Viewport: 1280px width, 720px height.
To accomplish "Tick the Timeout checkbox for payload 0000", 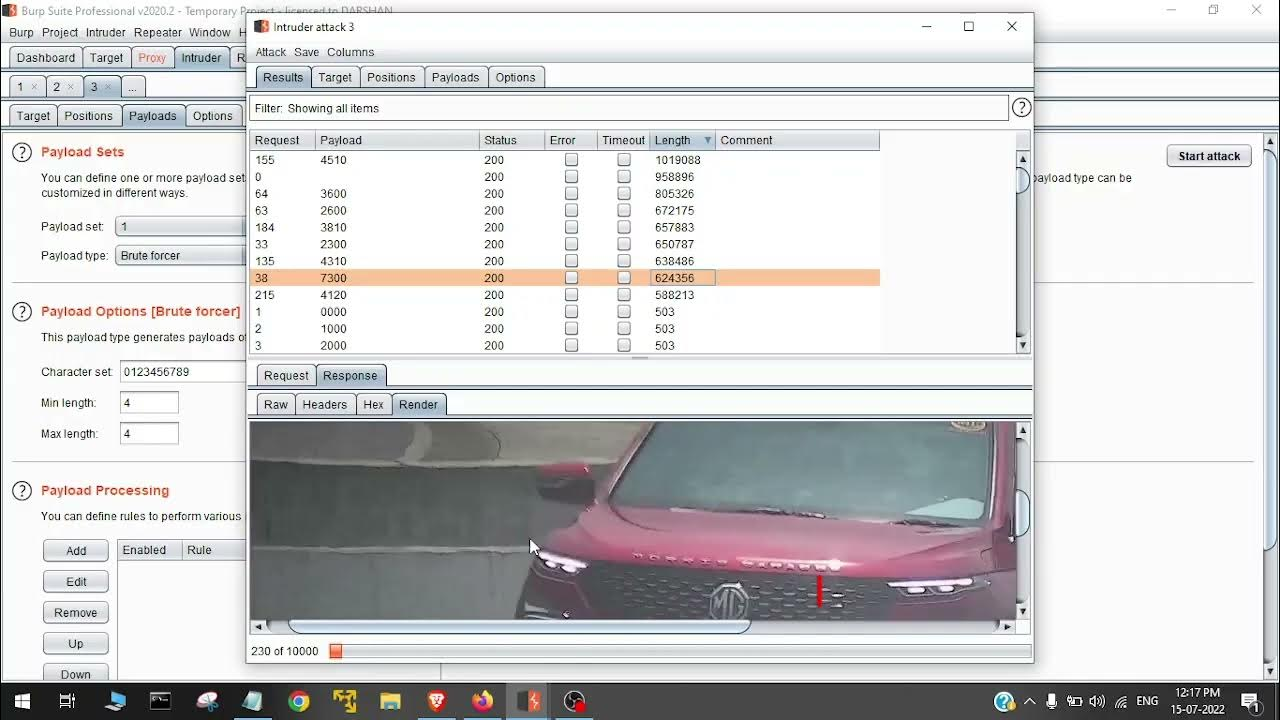I will pos(624,312).
